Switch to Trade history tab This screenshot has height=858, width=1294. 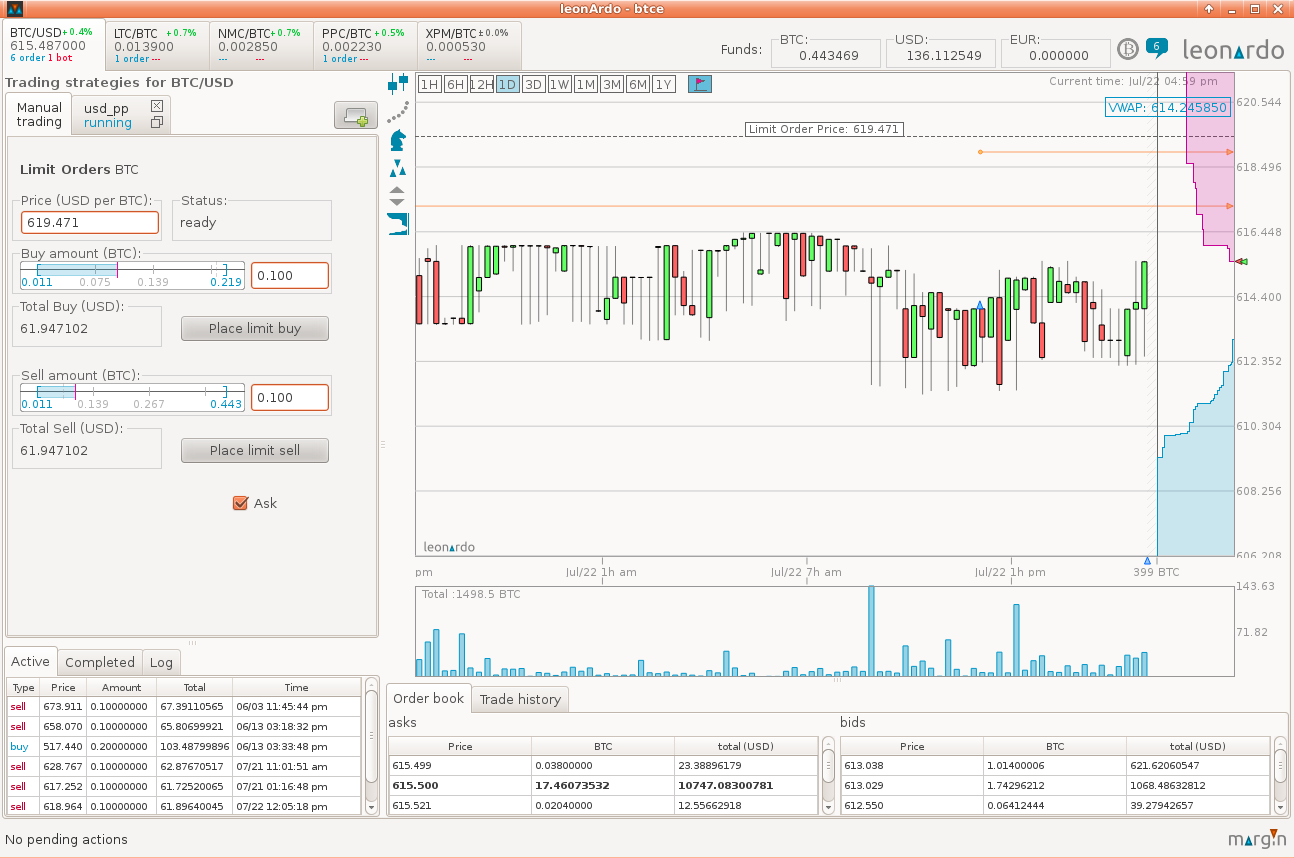tap(520, 699)
